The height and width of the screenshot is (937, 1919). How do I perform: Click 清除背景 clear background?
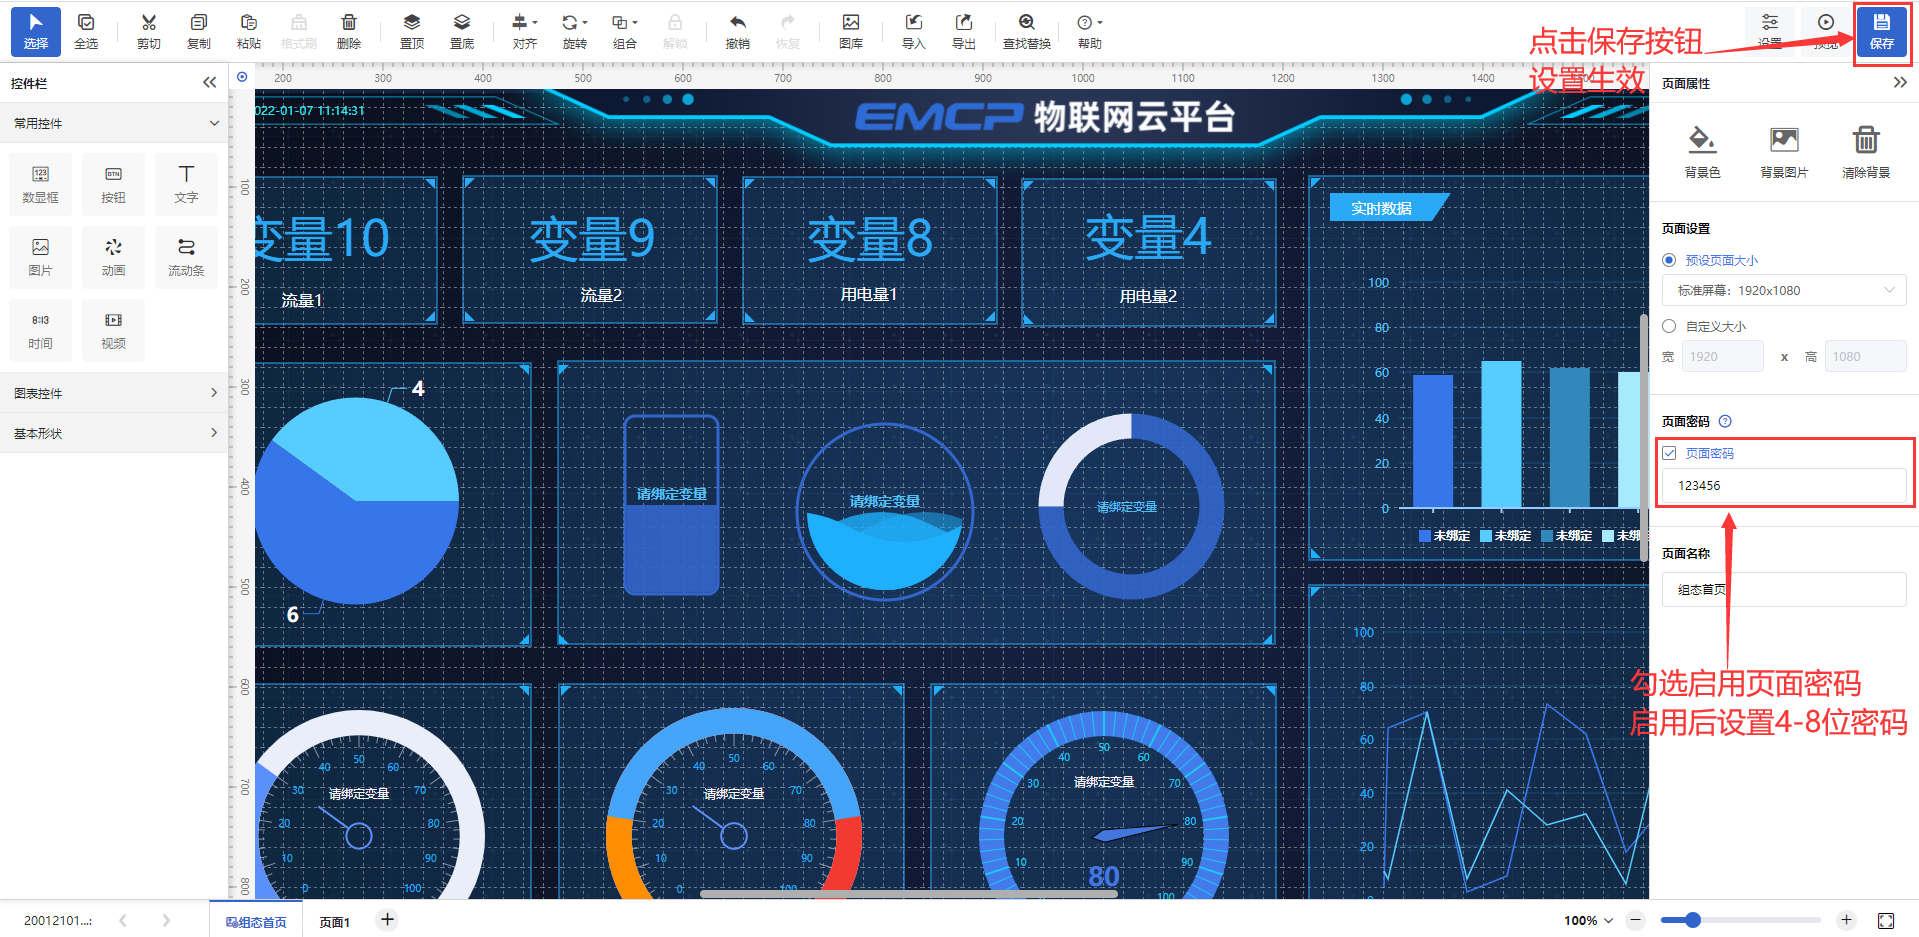pos(1866,152)
